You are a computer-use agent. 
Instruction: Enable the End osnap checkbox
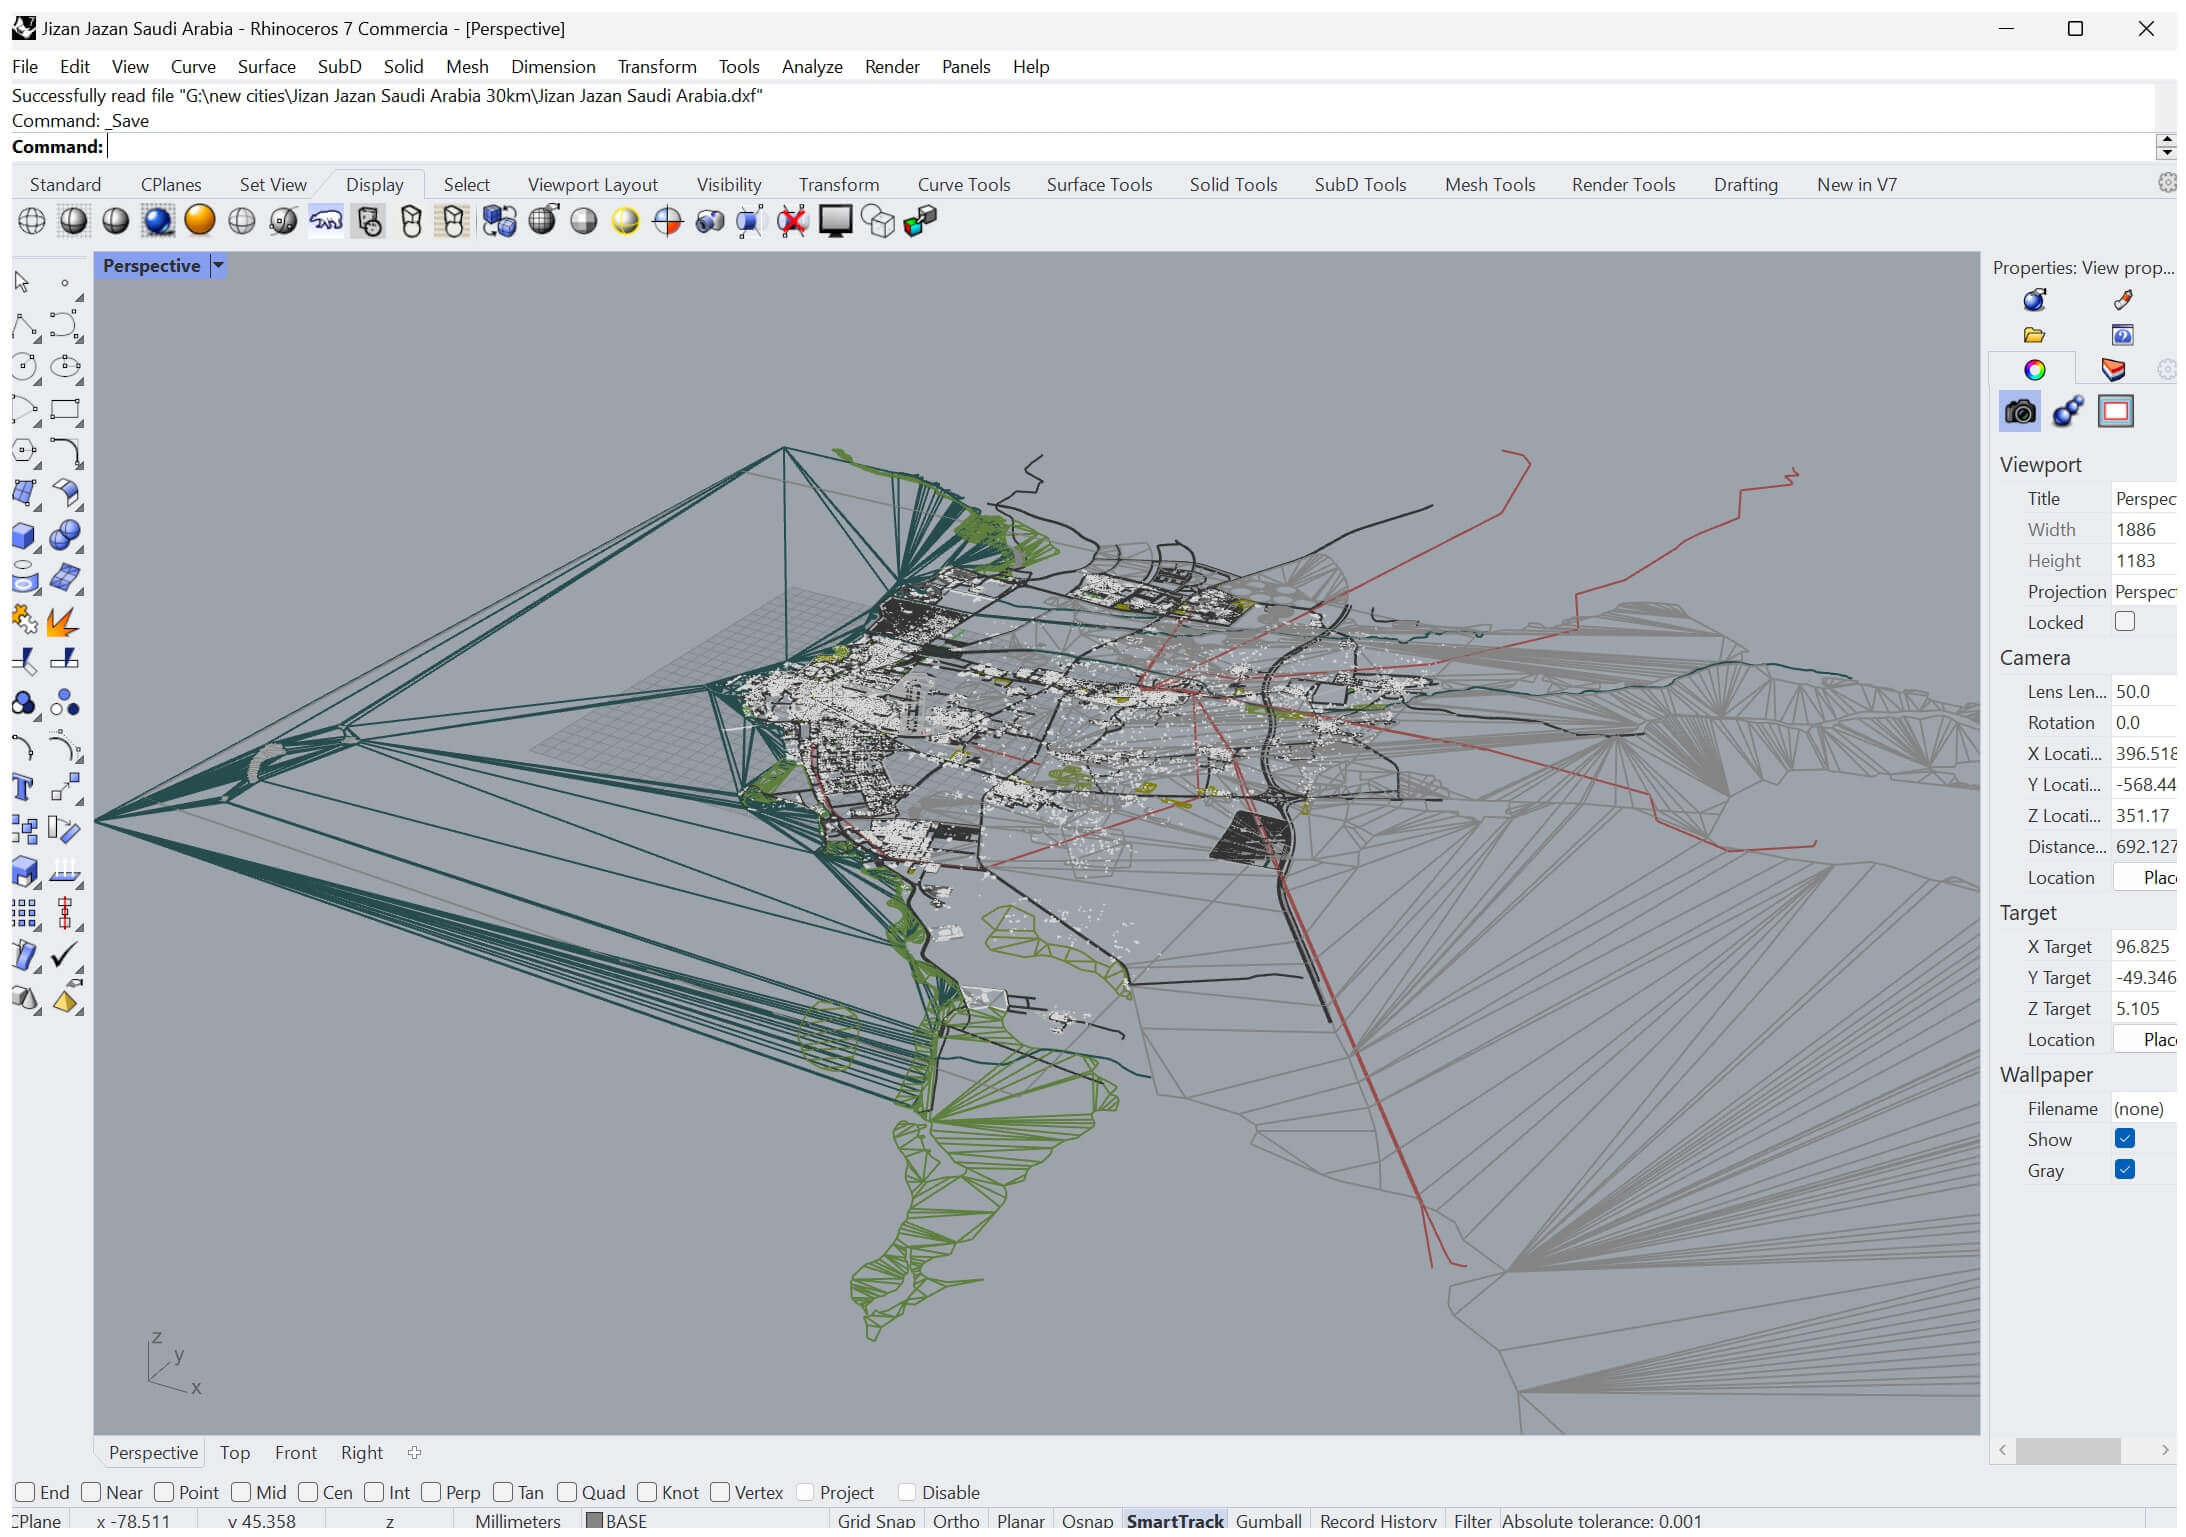click(26, 1492)
